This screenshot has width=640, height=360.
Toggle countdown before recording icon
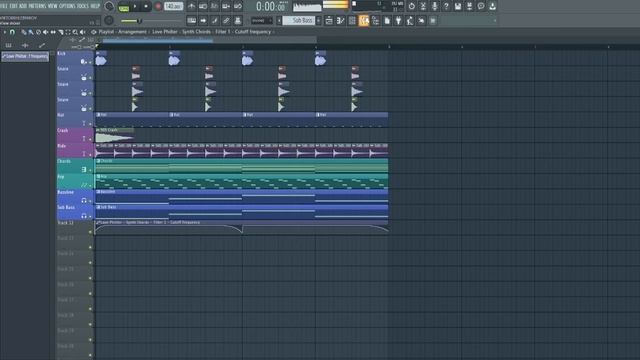[x=214, y=6]
